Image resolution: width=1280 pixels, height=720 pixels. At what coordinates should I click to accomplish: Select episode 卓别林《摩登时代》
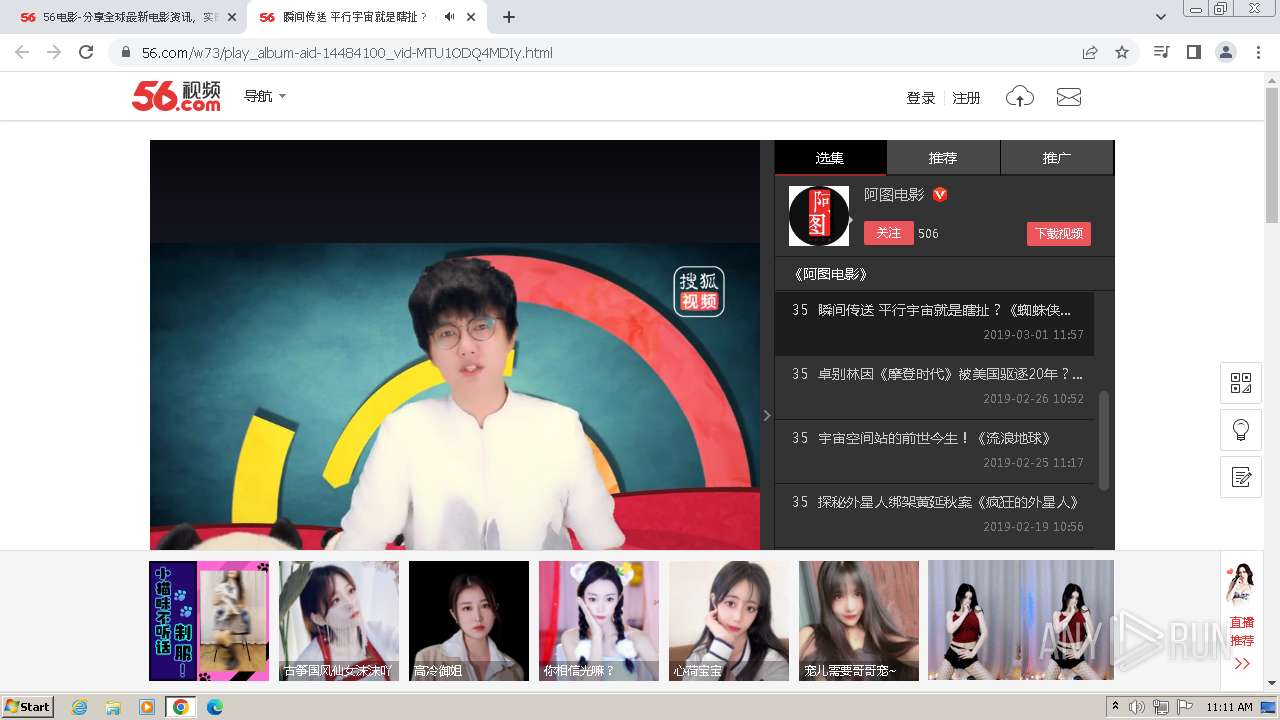[x=934, y=387]
